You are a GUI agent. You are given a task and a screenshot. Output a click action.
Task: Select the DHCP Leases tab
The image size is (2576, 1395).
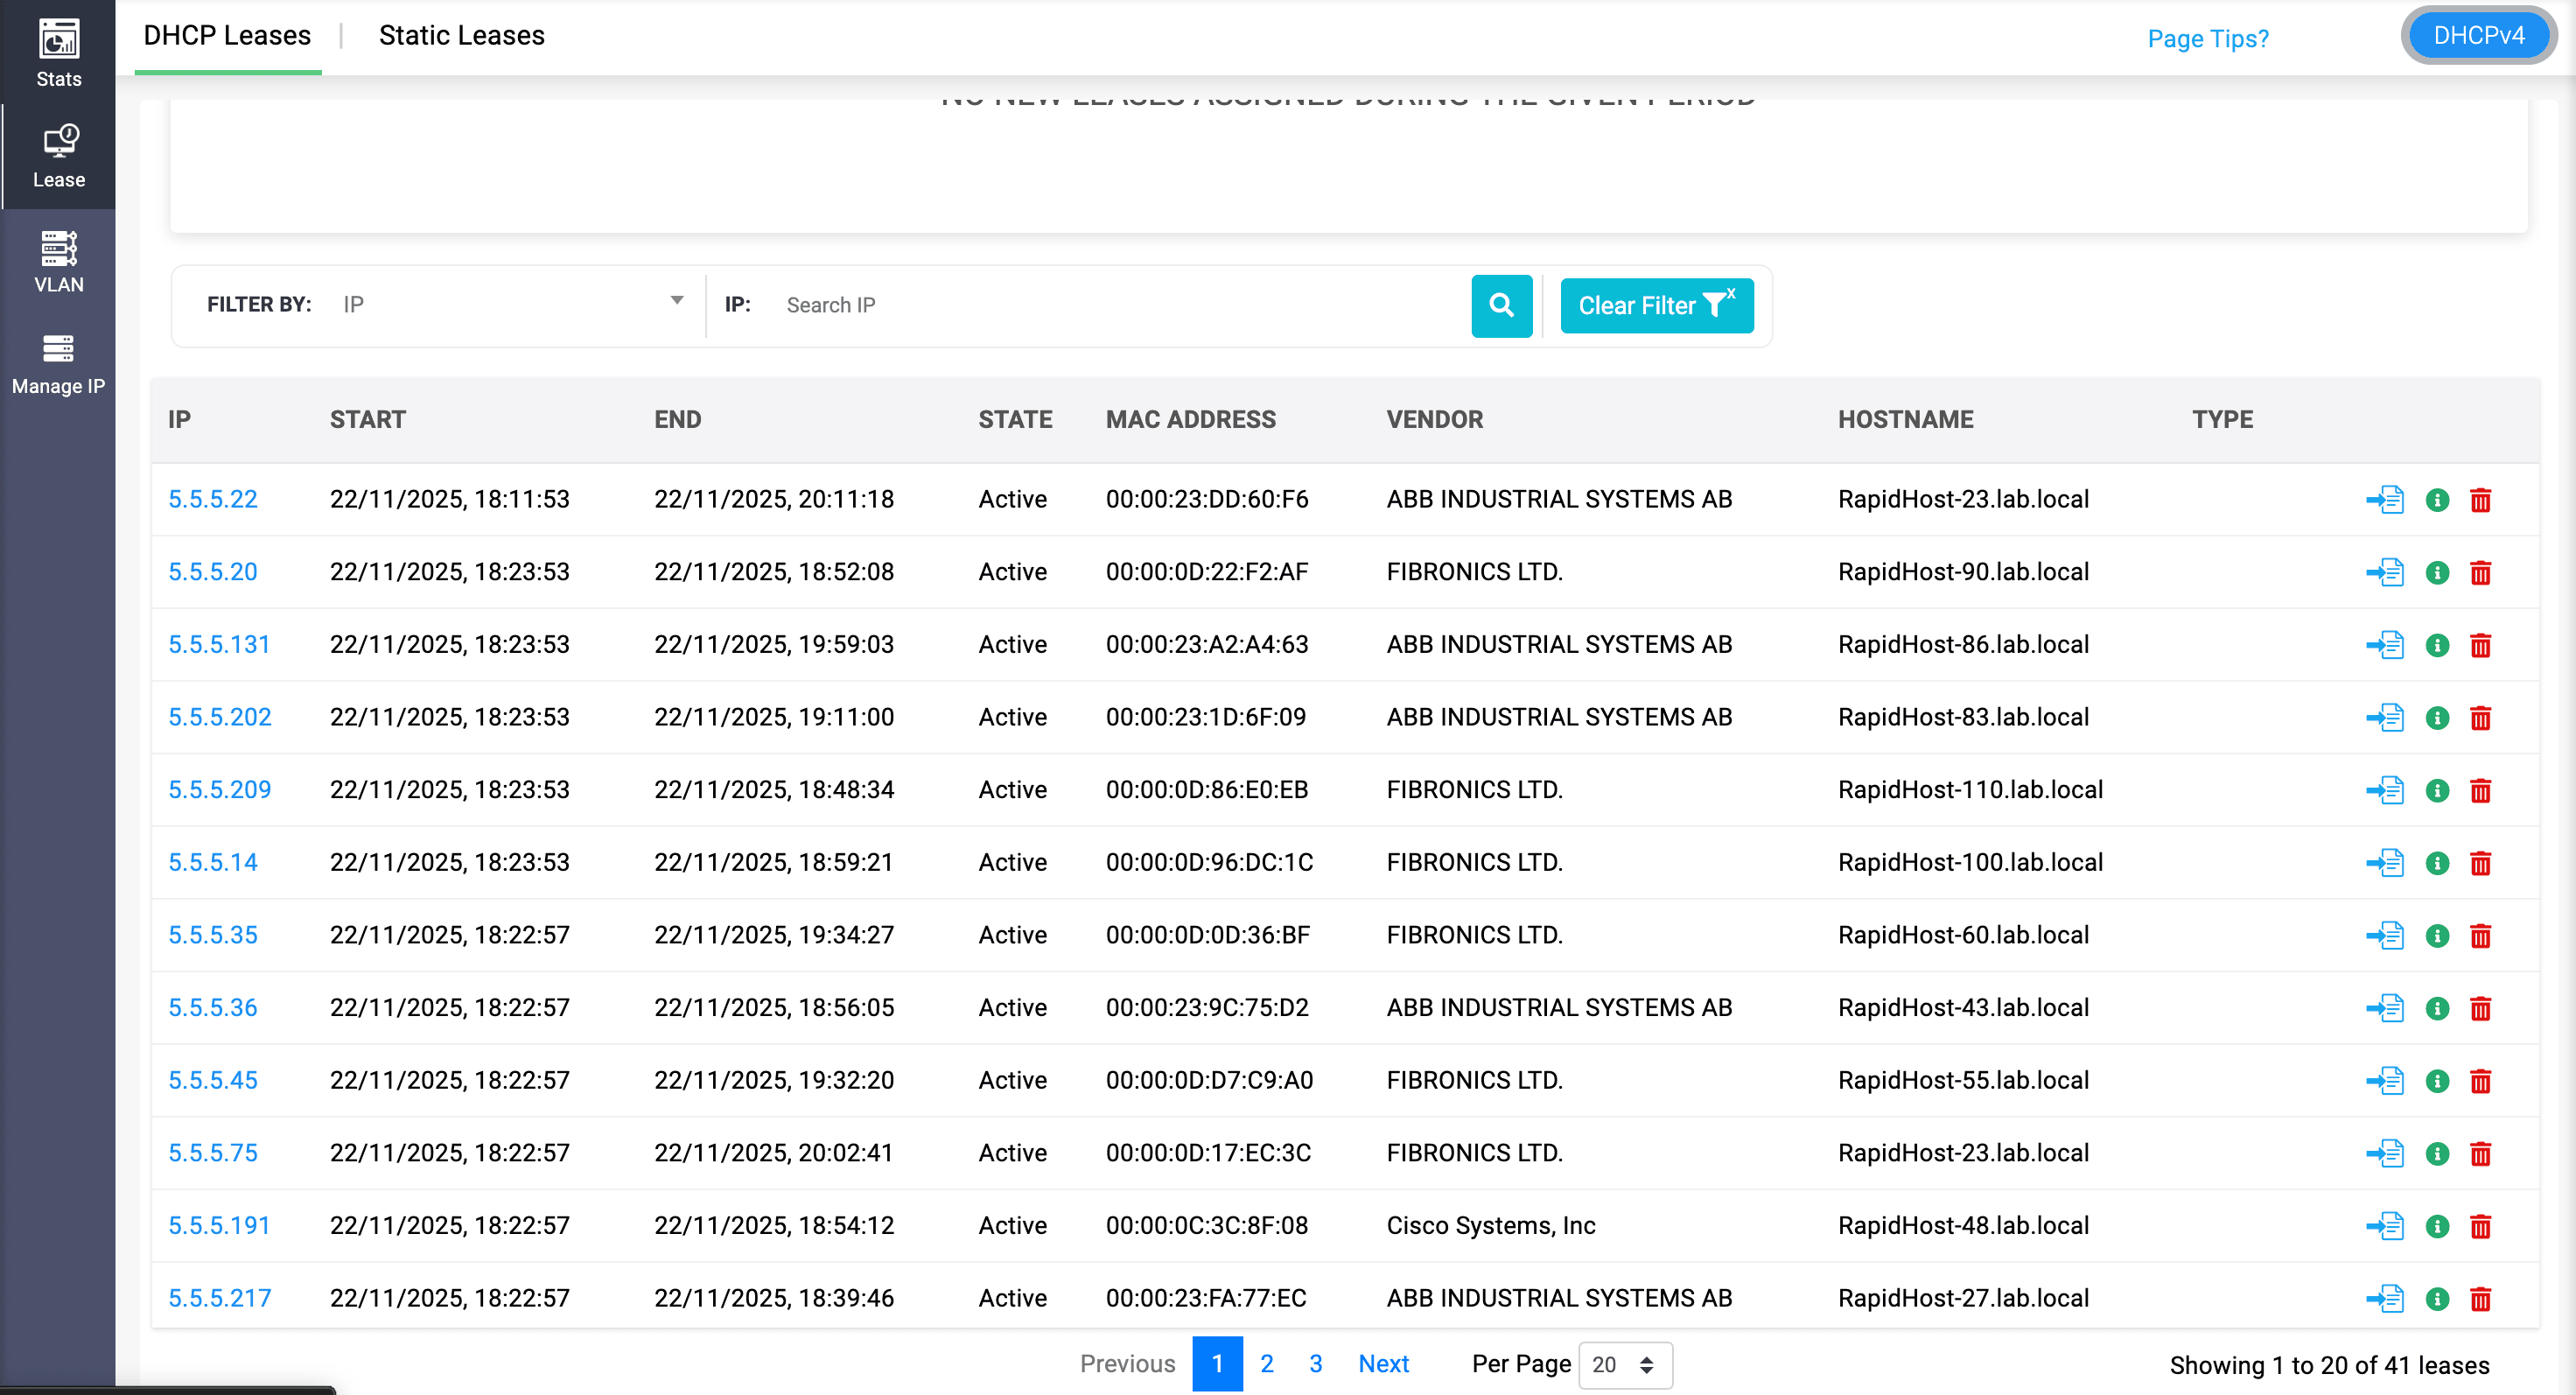227,36
